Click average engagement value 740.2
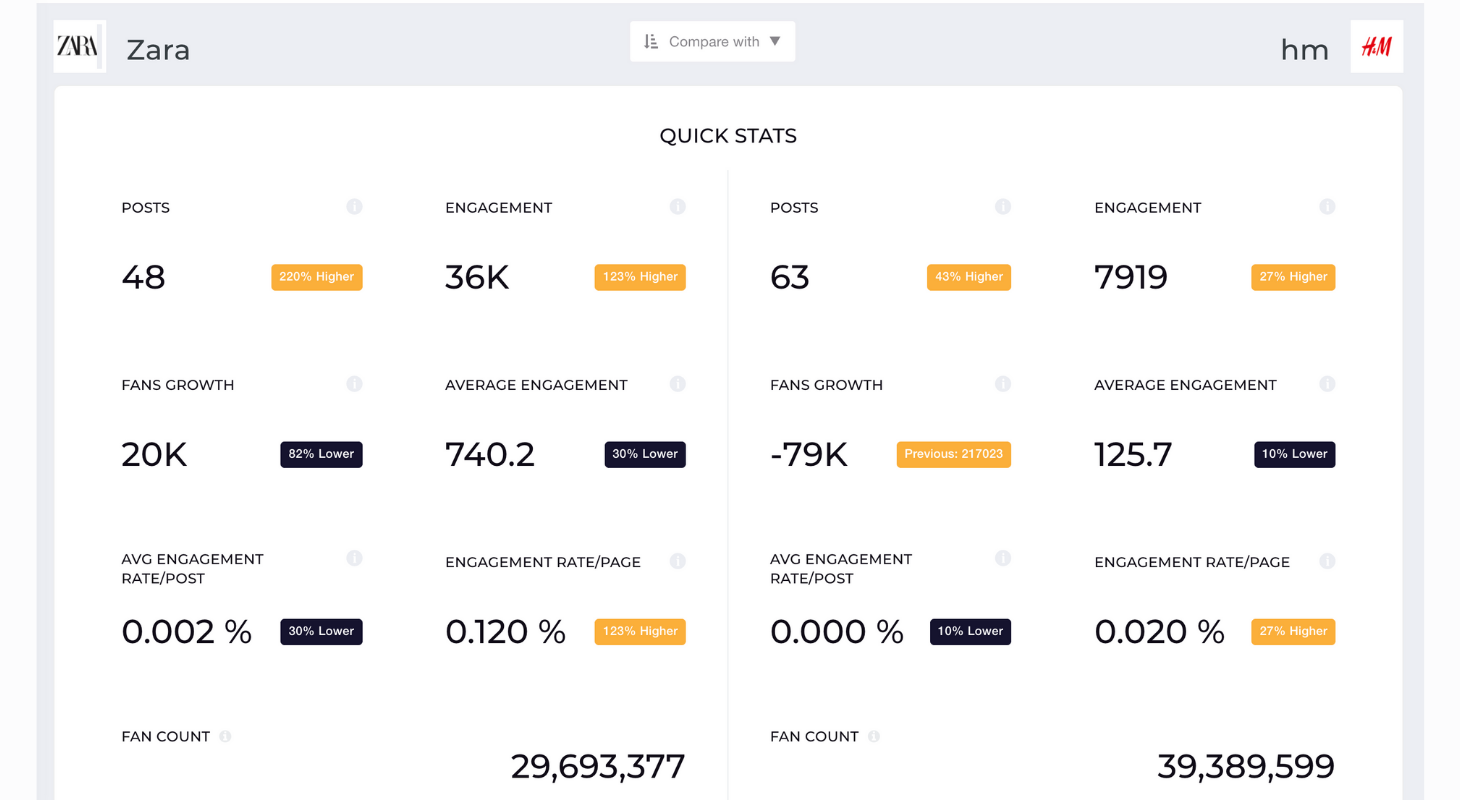The width and height of the screenshot is (1460, 800). pos(490,455)
